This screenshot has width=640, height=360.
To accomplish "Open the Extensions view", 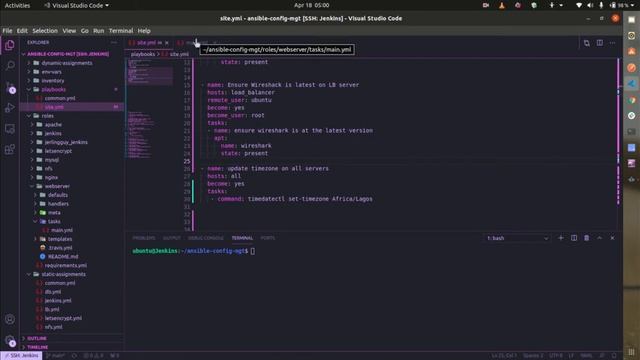I will tap(10, 149).
